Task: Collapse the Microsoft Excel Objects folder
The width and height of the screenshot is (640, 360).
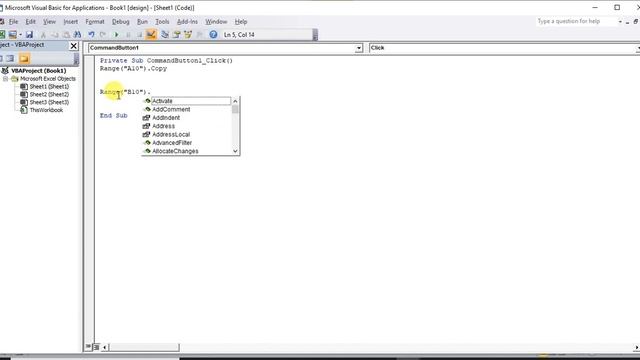Action: click(x=5, y=79)
